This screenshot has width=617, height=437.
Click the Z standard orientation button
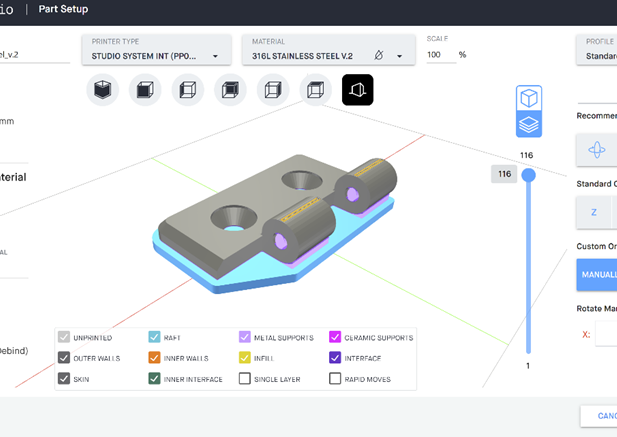point(594,212)
